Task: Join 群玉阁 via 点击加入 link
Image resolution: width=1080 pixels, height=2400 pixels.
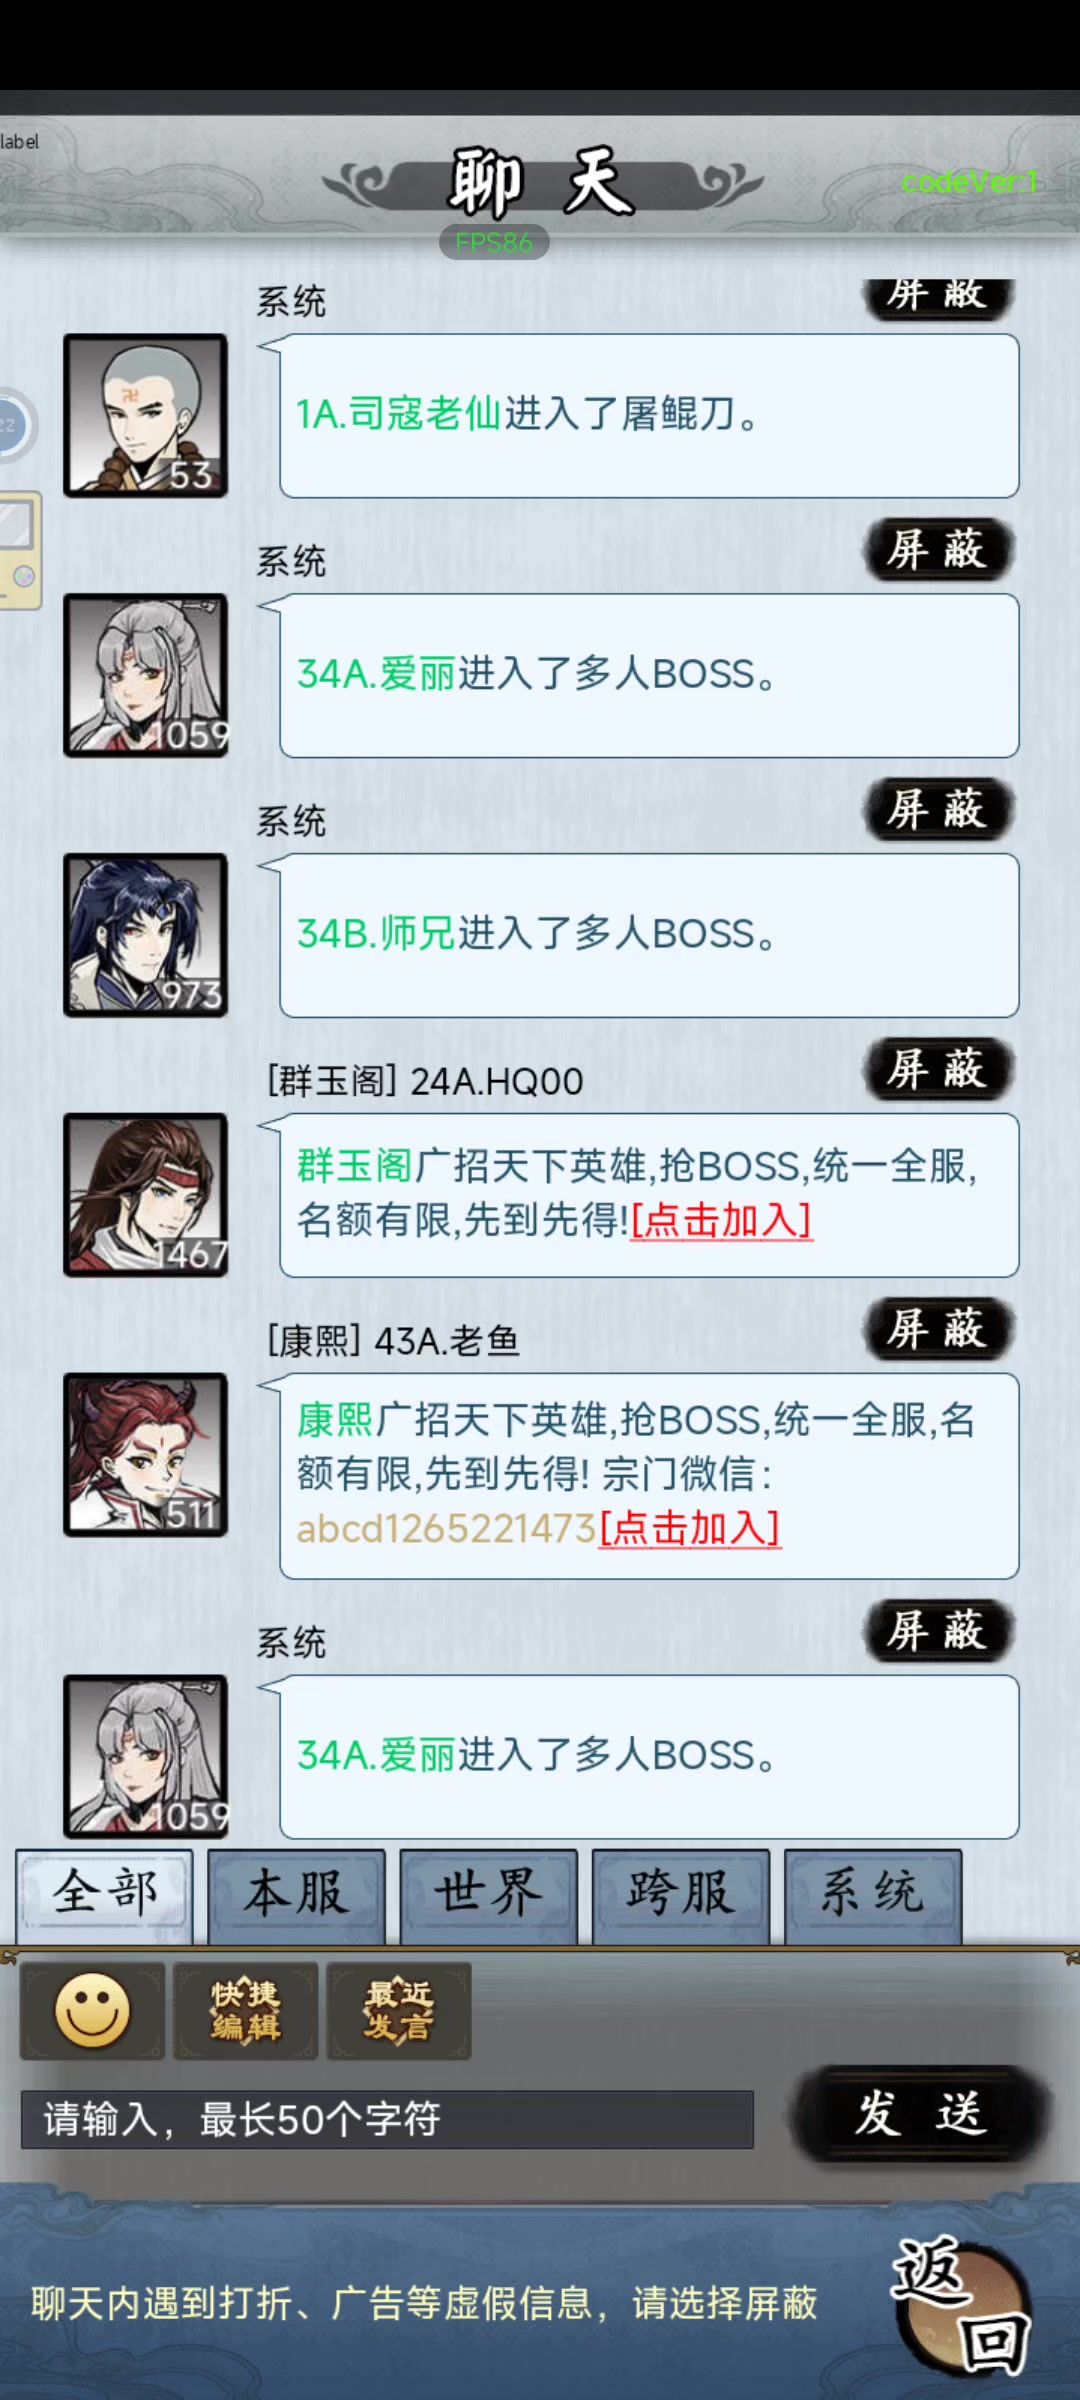Action: click(x=722, y=1220)
